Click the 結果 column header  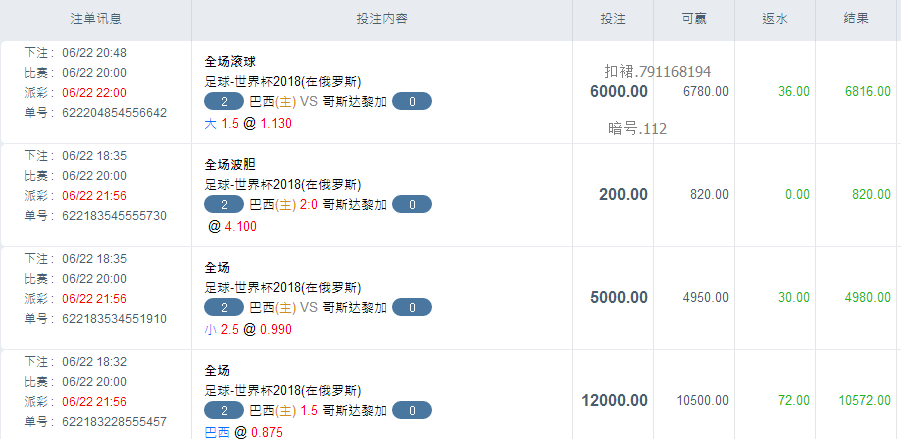(x=856, y=19)
